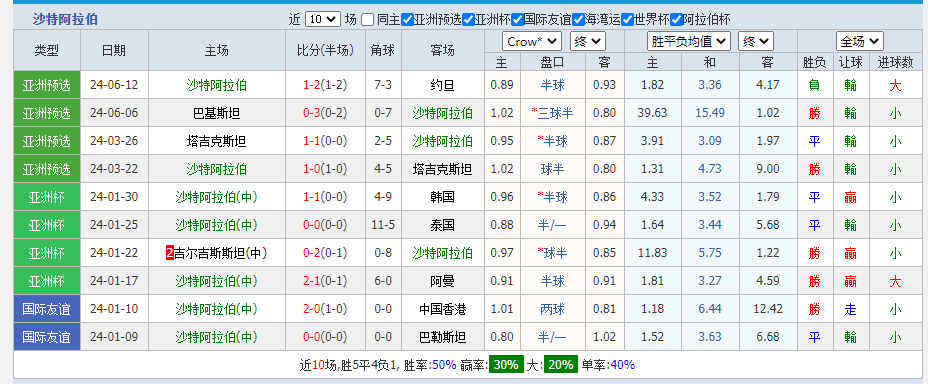Image resolution: width=928 pixels, height=384 pixels.
Task: Uncheck the 世界杯 filter checkbox
Action: [627, 20]
